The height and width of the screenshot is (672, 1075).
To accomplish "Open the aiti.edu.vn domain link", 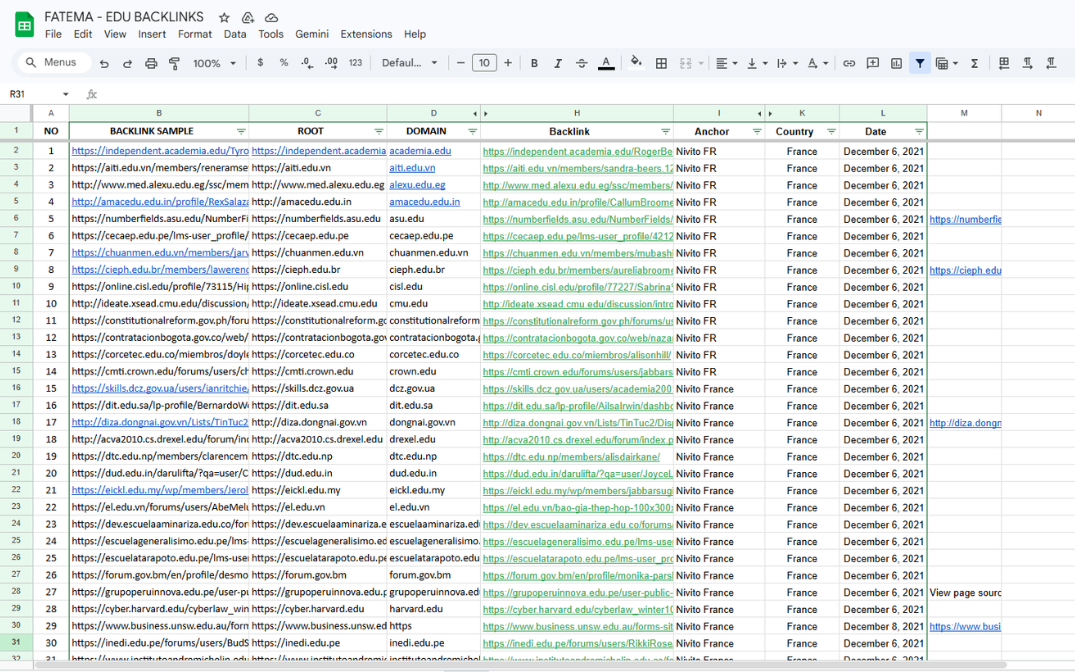I will coord(412,168).
